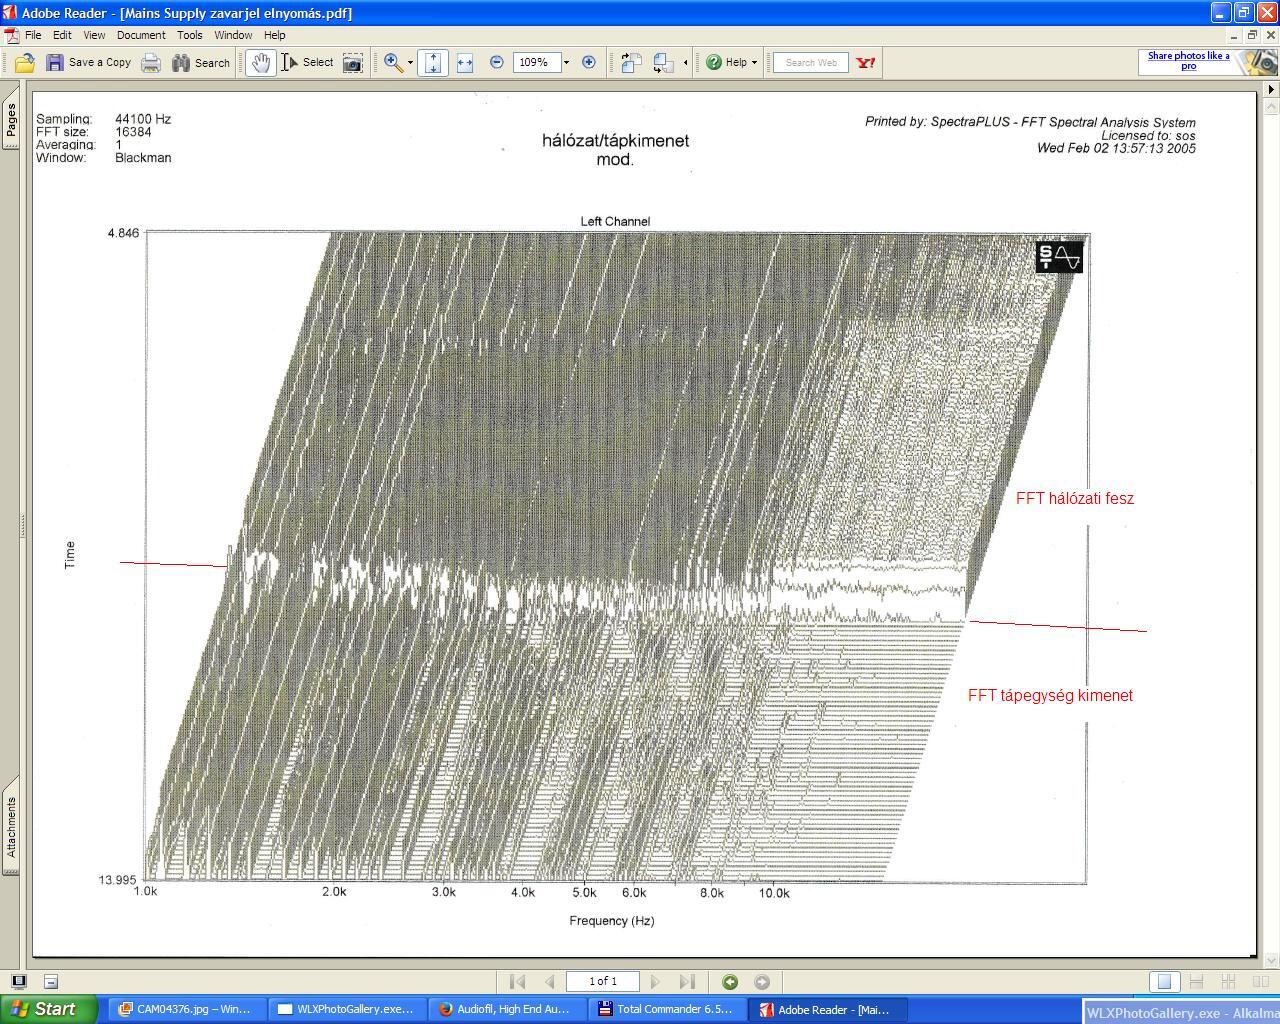Click the zoom out minus button
This screenshot has height=1024, width=1280.
pyautogui.click(x=497, y=62)
